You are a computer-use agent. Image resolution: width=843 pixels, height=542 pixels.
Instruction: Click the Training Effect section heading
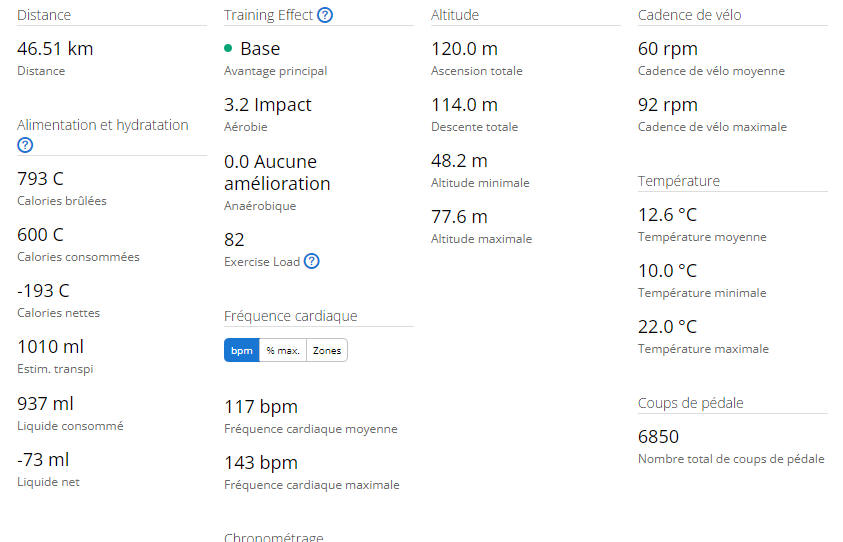pos(268,15)
